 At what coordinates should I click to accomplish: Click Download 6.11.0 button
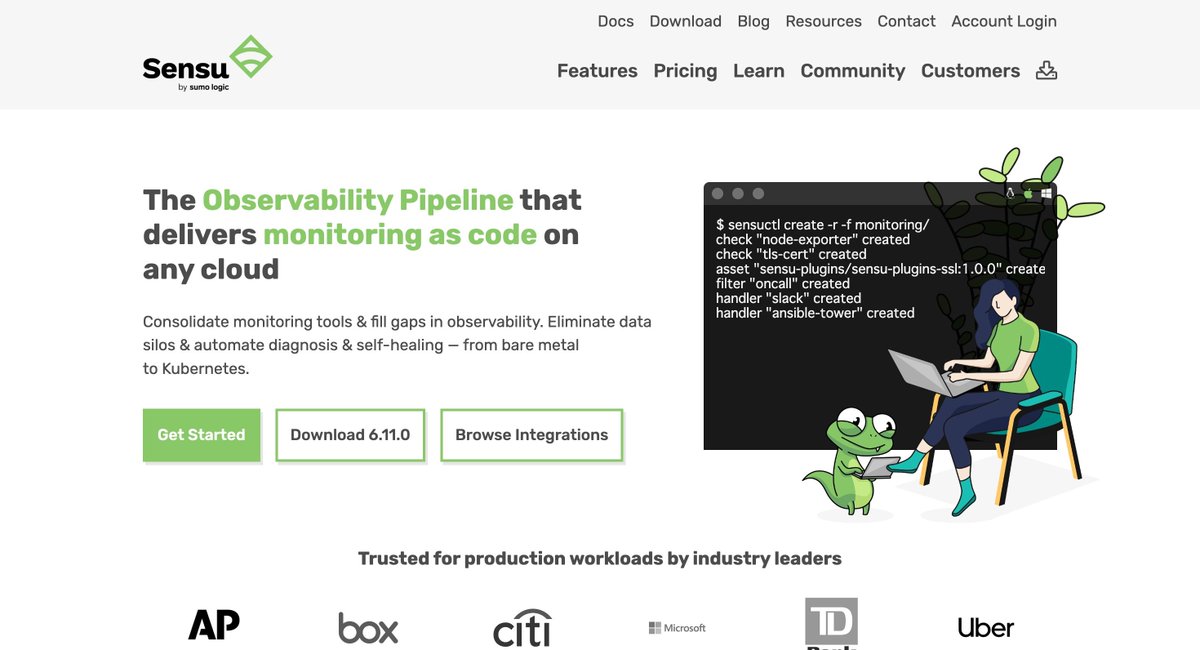click(350, 435)
